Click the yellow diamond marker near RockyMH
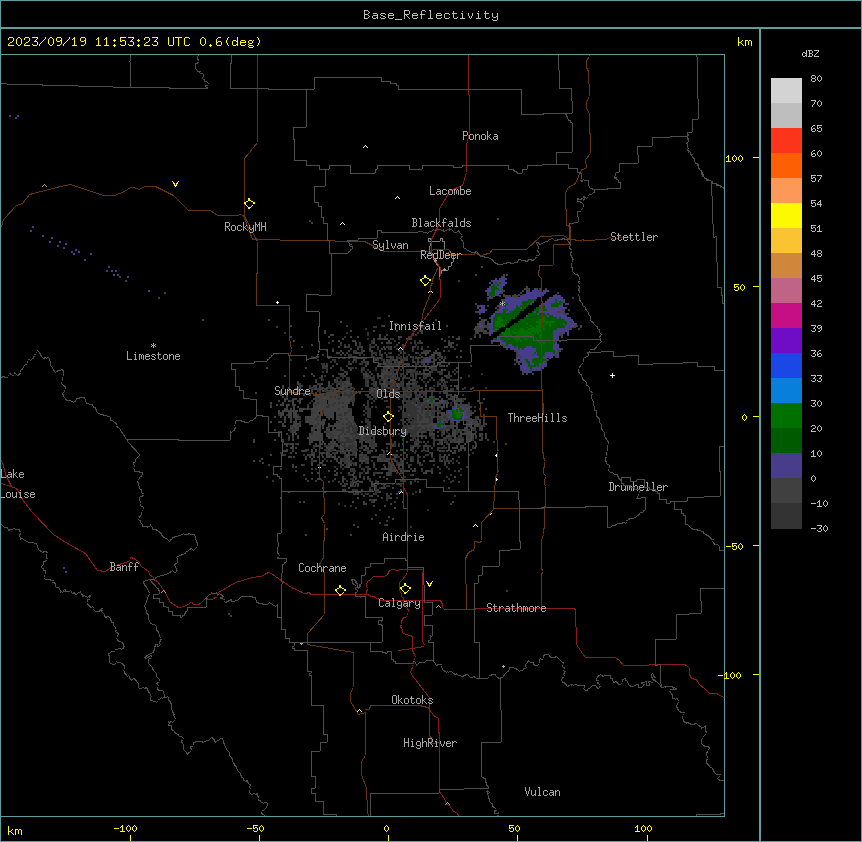862x842 pixels. pyautogui.click(x=250, y=204)
